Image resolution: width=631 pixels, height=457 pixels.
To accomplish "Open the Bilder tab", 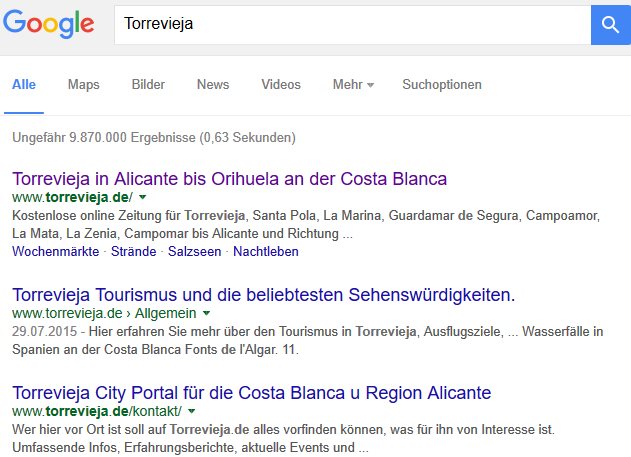I will 148,84.
